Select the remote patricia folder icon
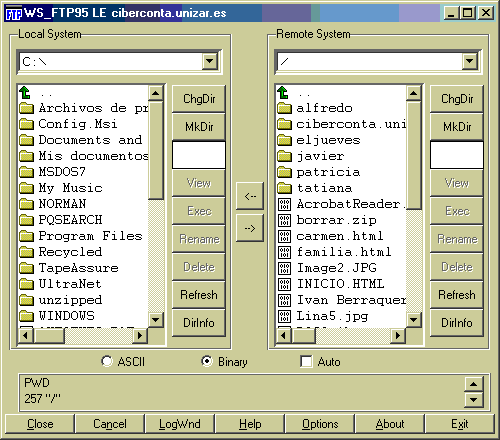The width and height of the screenshot is (500, 440). [x=284, y=172]
